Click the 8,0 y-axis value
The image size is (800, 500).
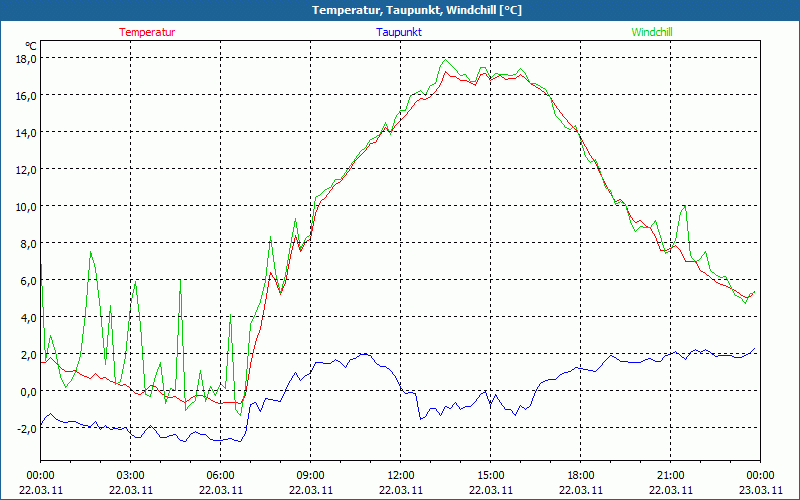(x=29, y=243)
